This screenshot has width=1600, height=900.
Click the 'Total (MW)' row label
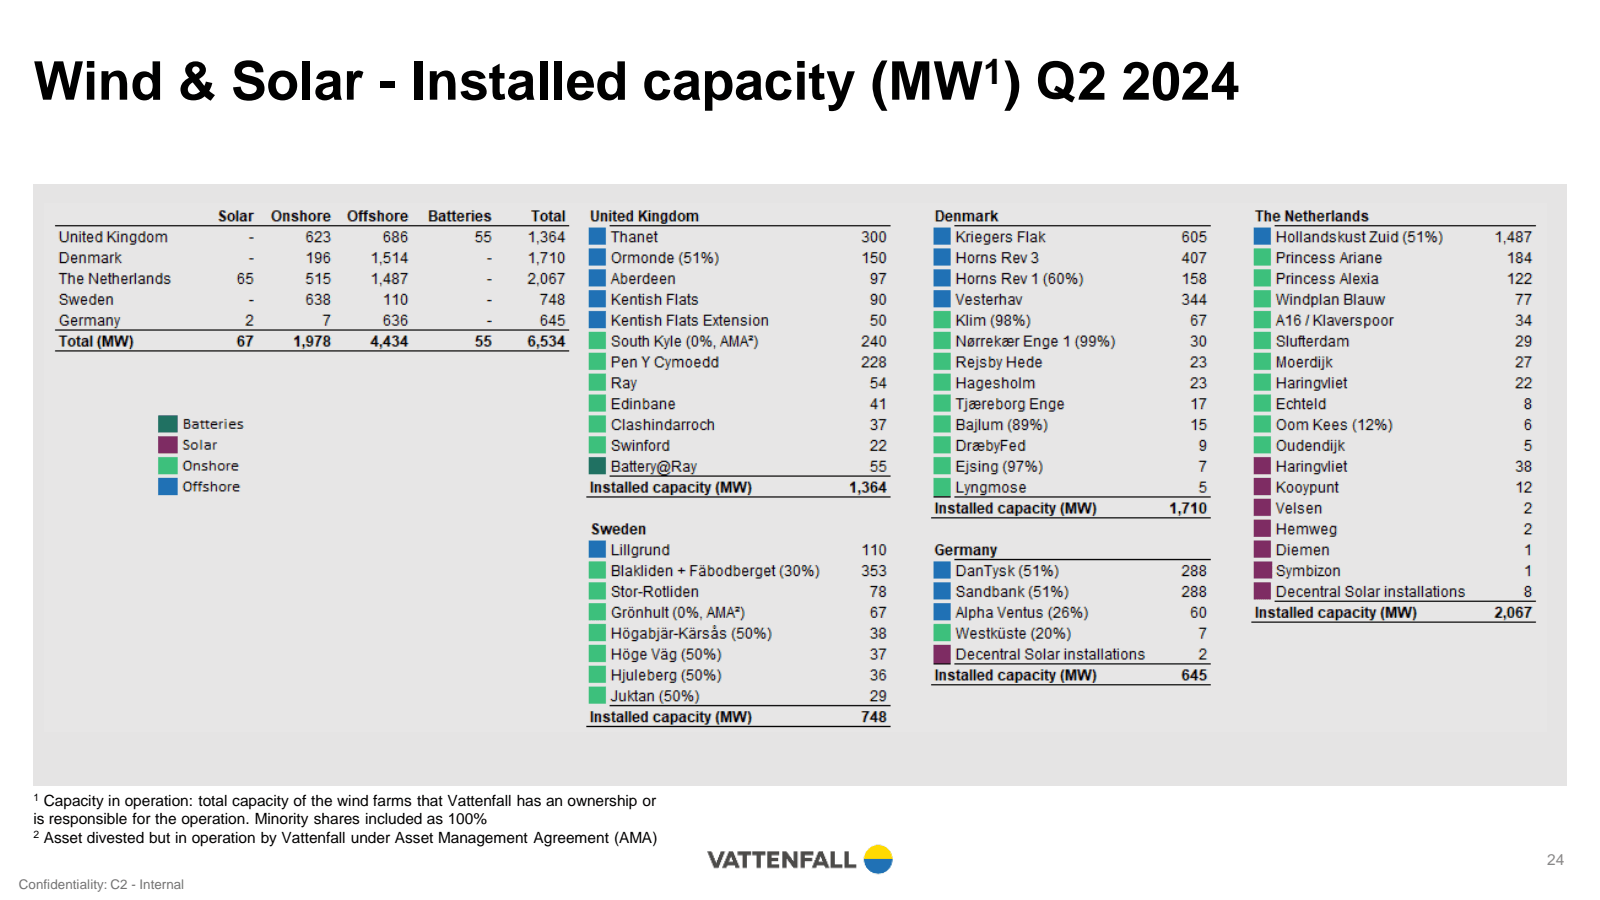[96, 342]
